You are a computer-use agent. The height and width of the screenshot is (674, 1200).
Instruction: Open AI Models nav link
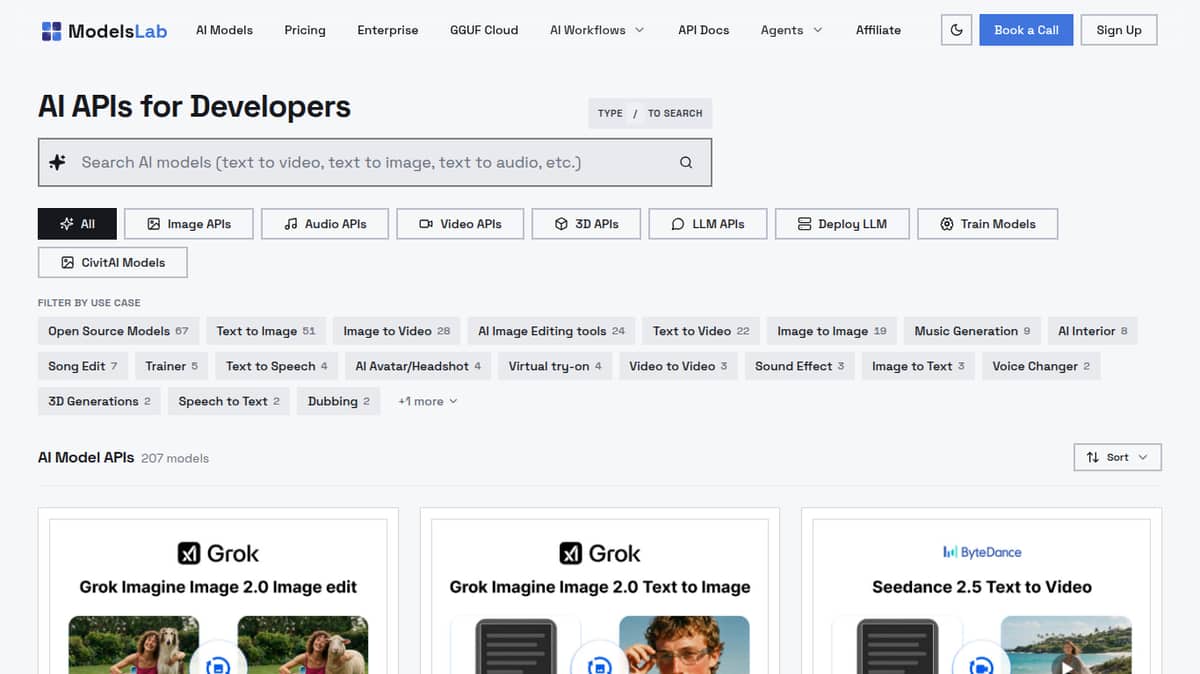(x=224, y=30)
